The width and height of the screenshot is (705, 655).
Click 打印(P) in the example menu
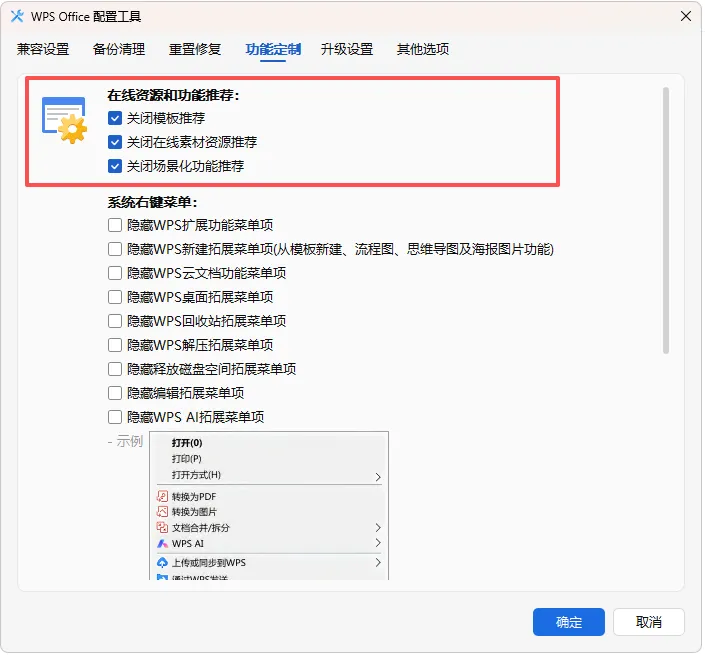click(x=187, y=459)
